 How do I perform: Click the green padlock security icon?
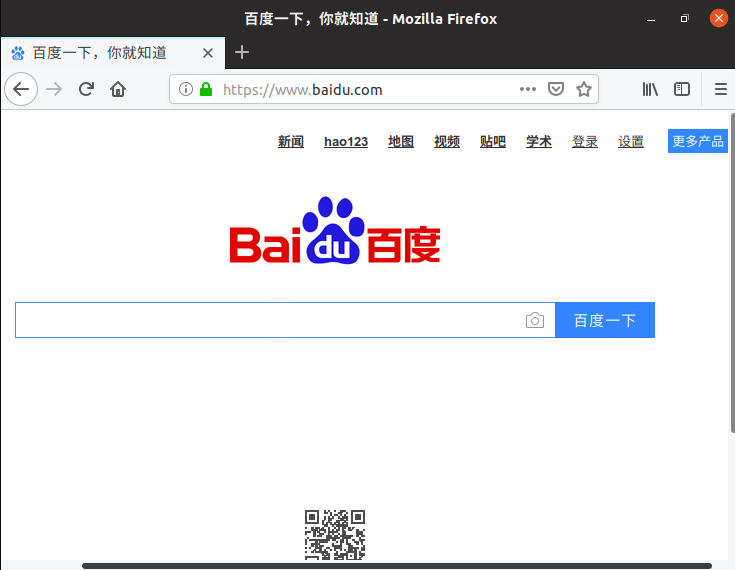tap(206, 89)
